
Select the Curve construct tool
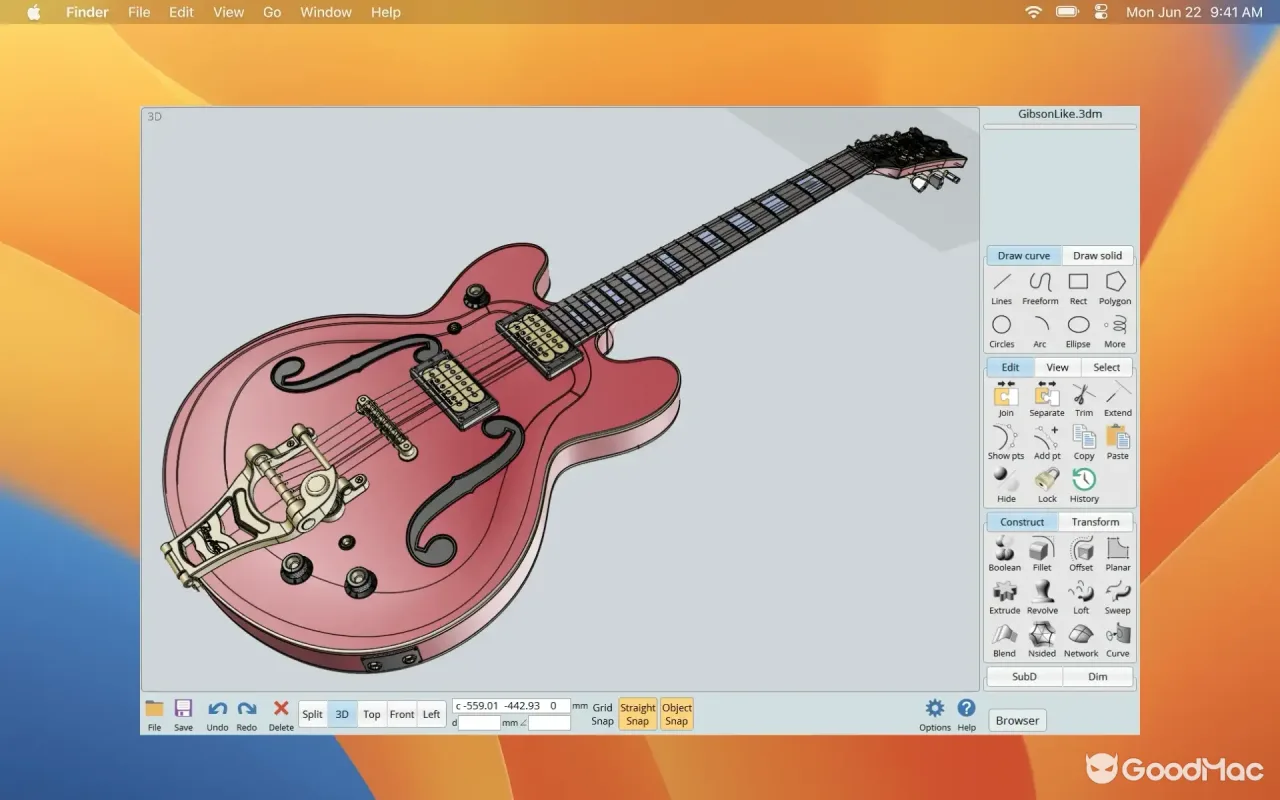(x=1118, y=640)
